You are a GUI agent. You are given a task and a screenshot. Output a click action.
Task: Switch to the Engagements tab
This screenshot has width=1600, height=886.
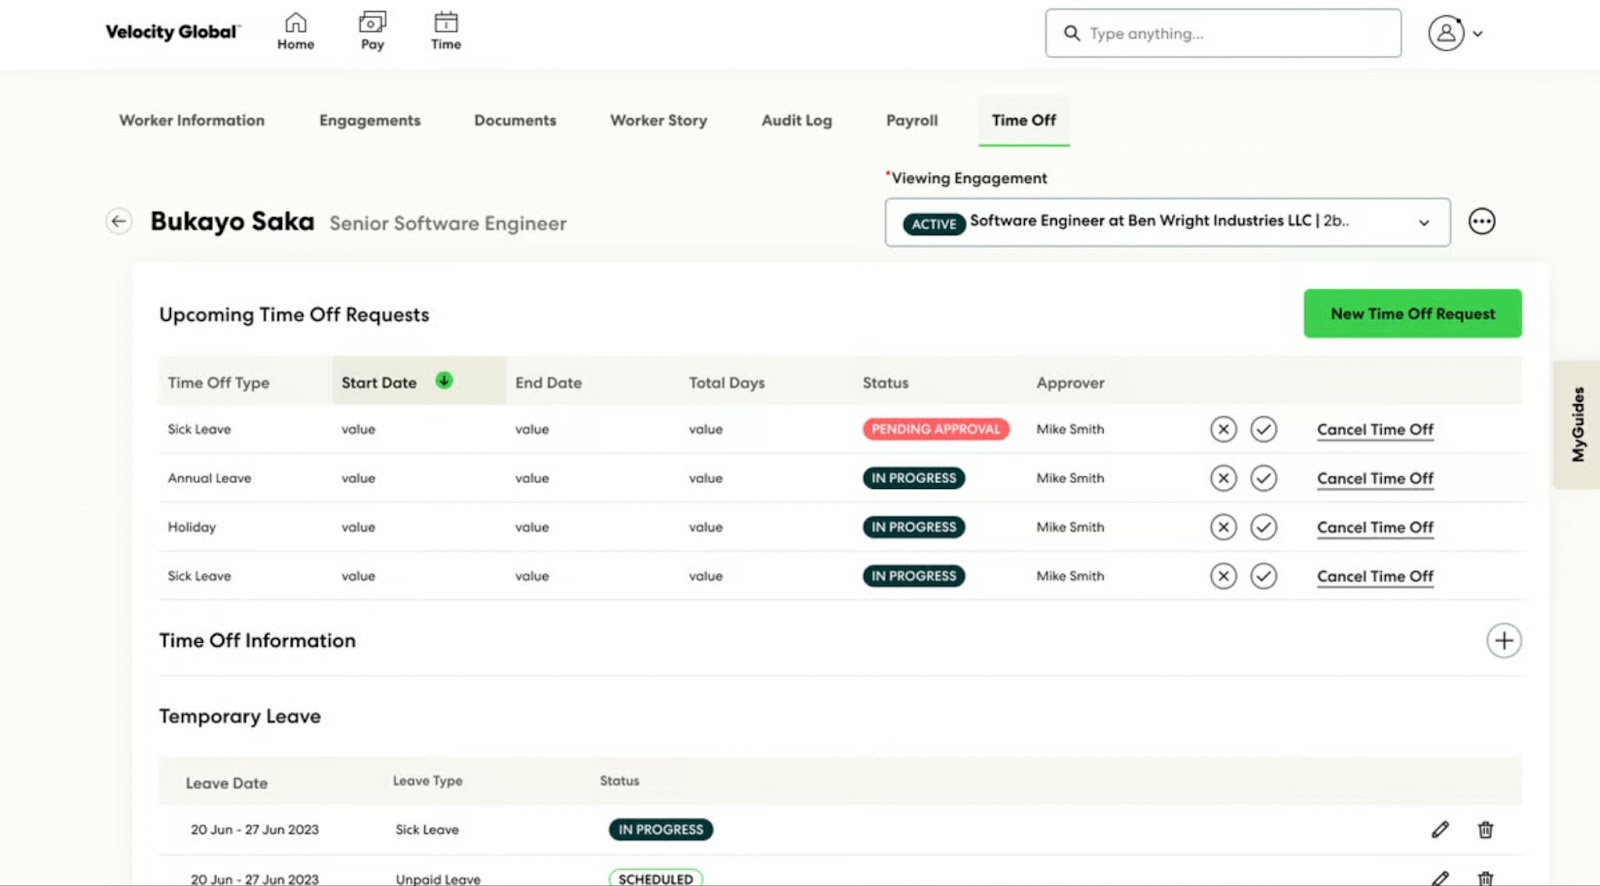click(x=370, y=120)
